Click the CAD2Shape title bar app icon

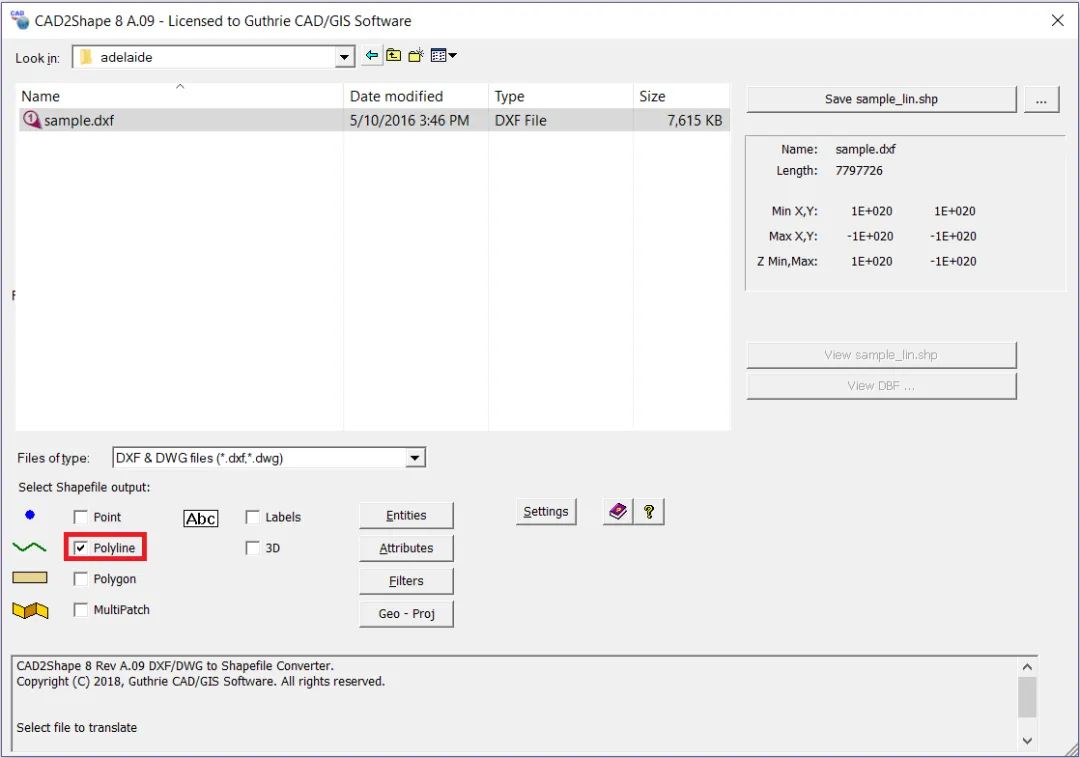click(x=19, y=20)
